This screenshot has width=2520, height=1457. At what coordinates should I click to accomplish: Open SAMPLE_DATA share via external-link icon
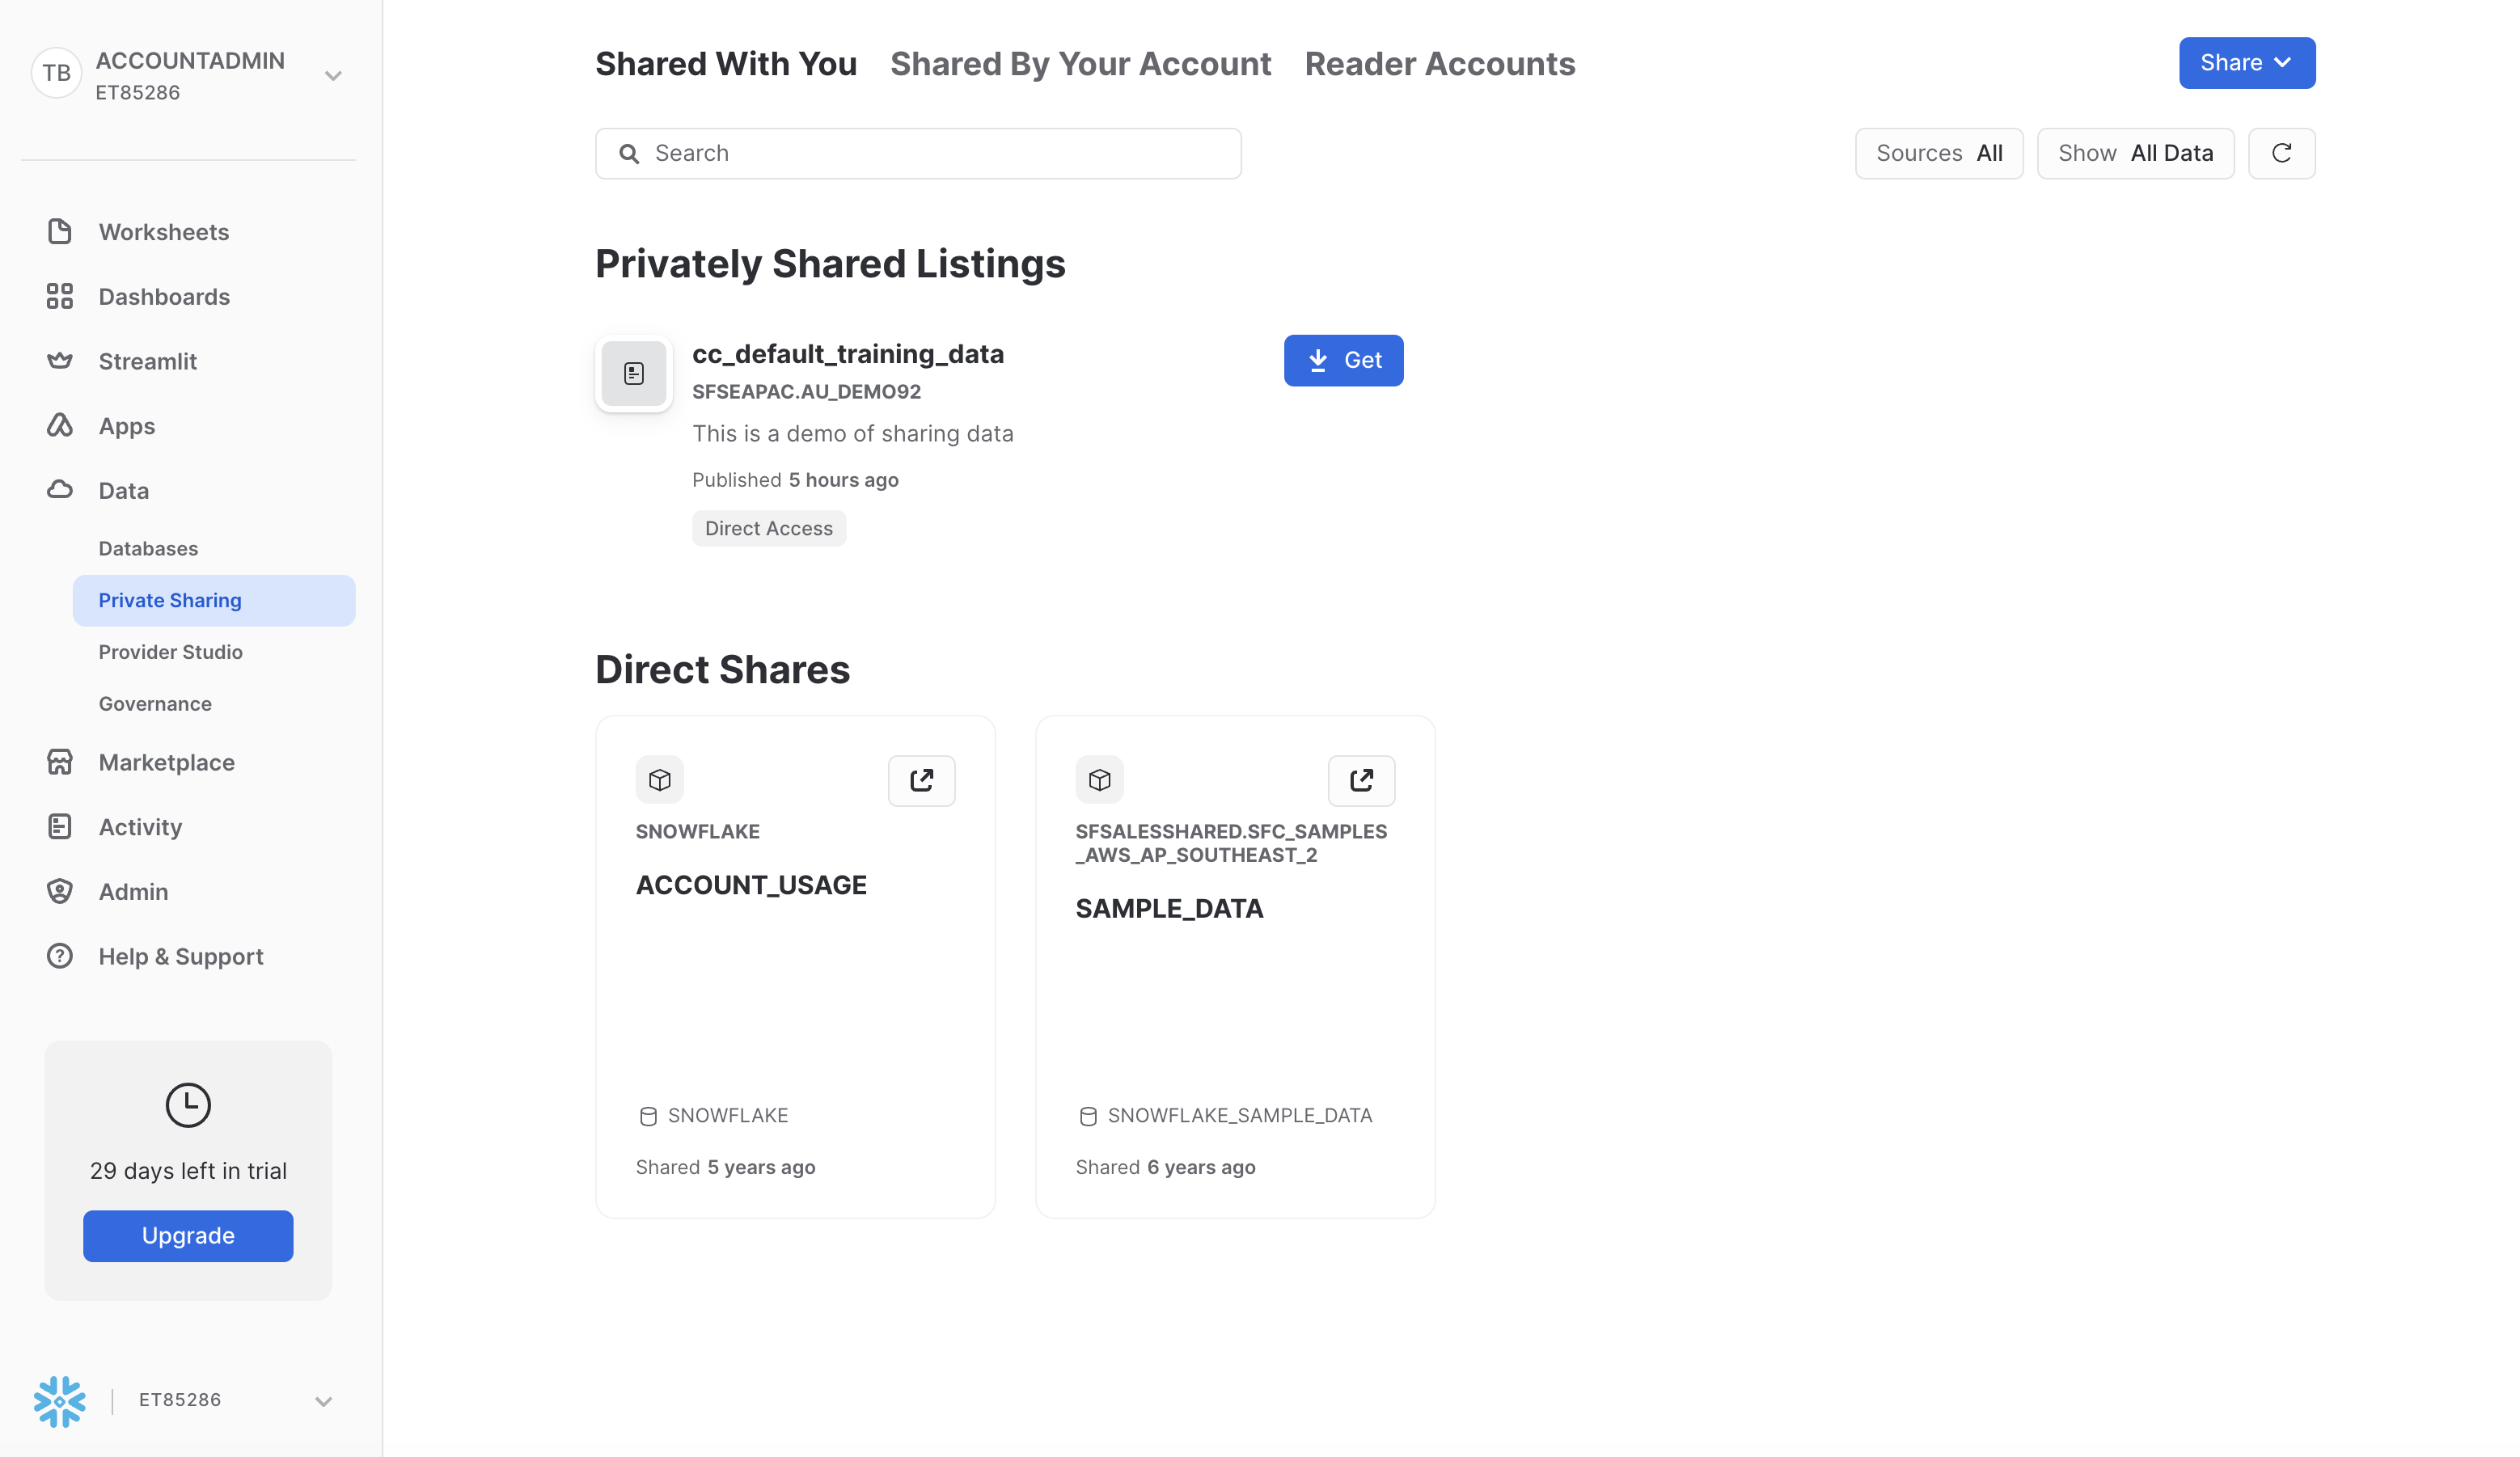coord(1361,780)
